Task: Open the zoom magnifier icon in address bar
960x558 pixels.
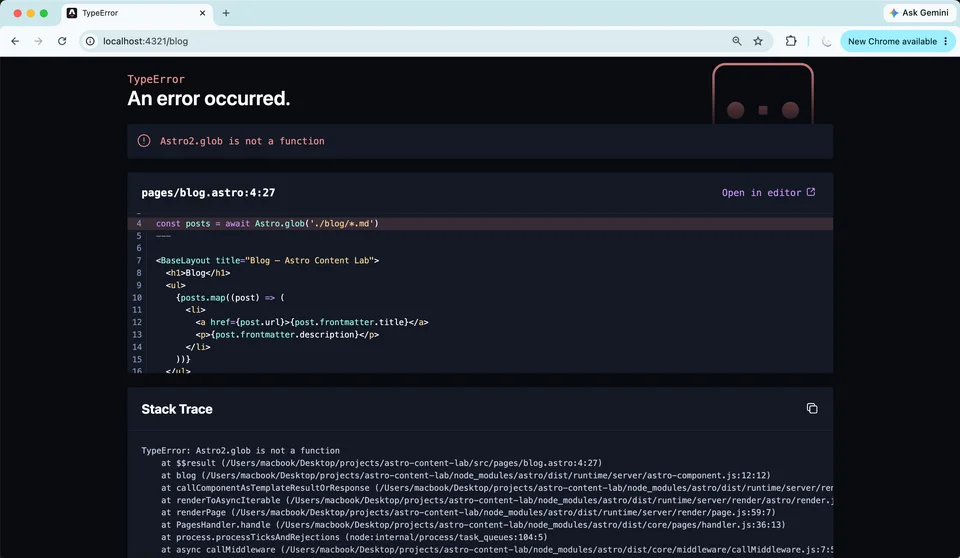Action: tap(737, 41)
